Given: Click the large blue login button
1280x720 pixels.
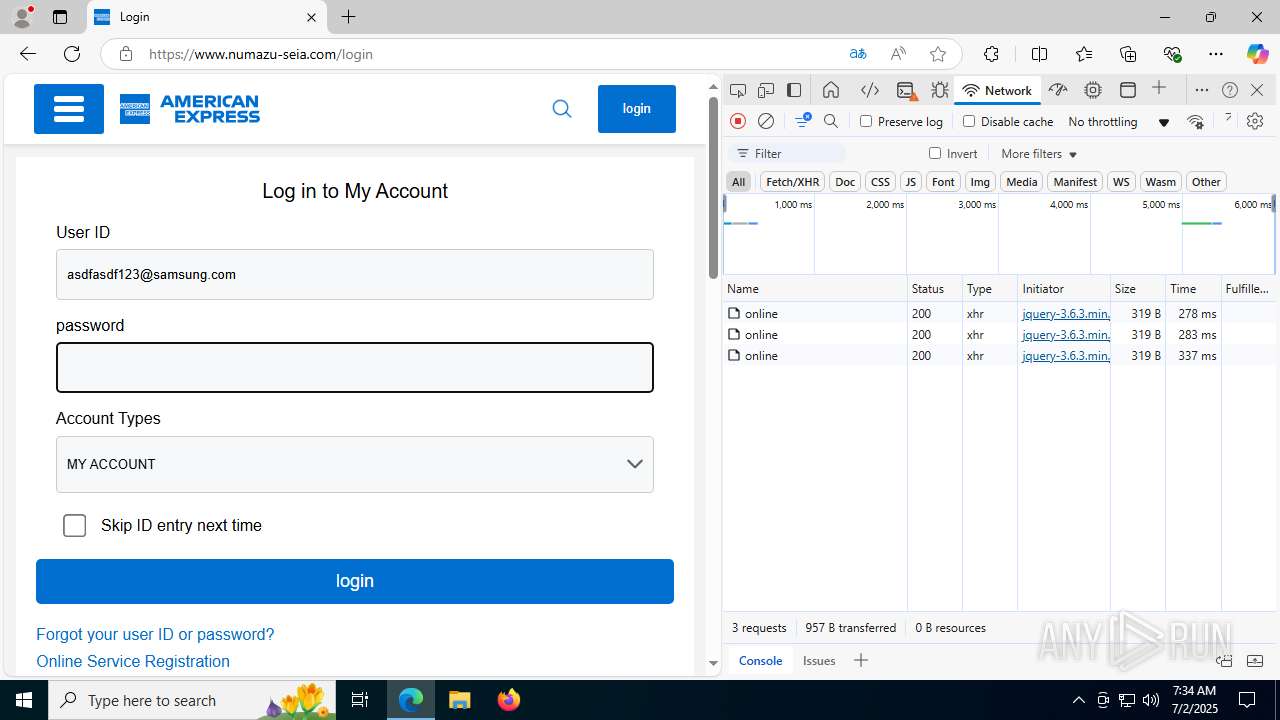Looking at the screenshot, I should click(355, 581).
